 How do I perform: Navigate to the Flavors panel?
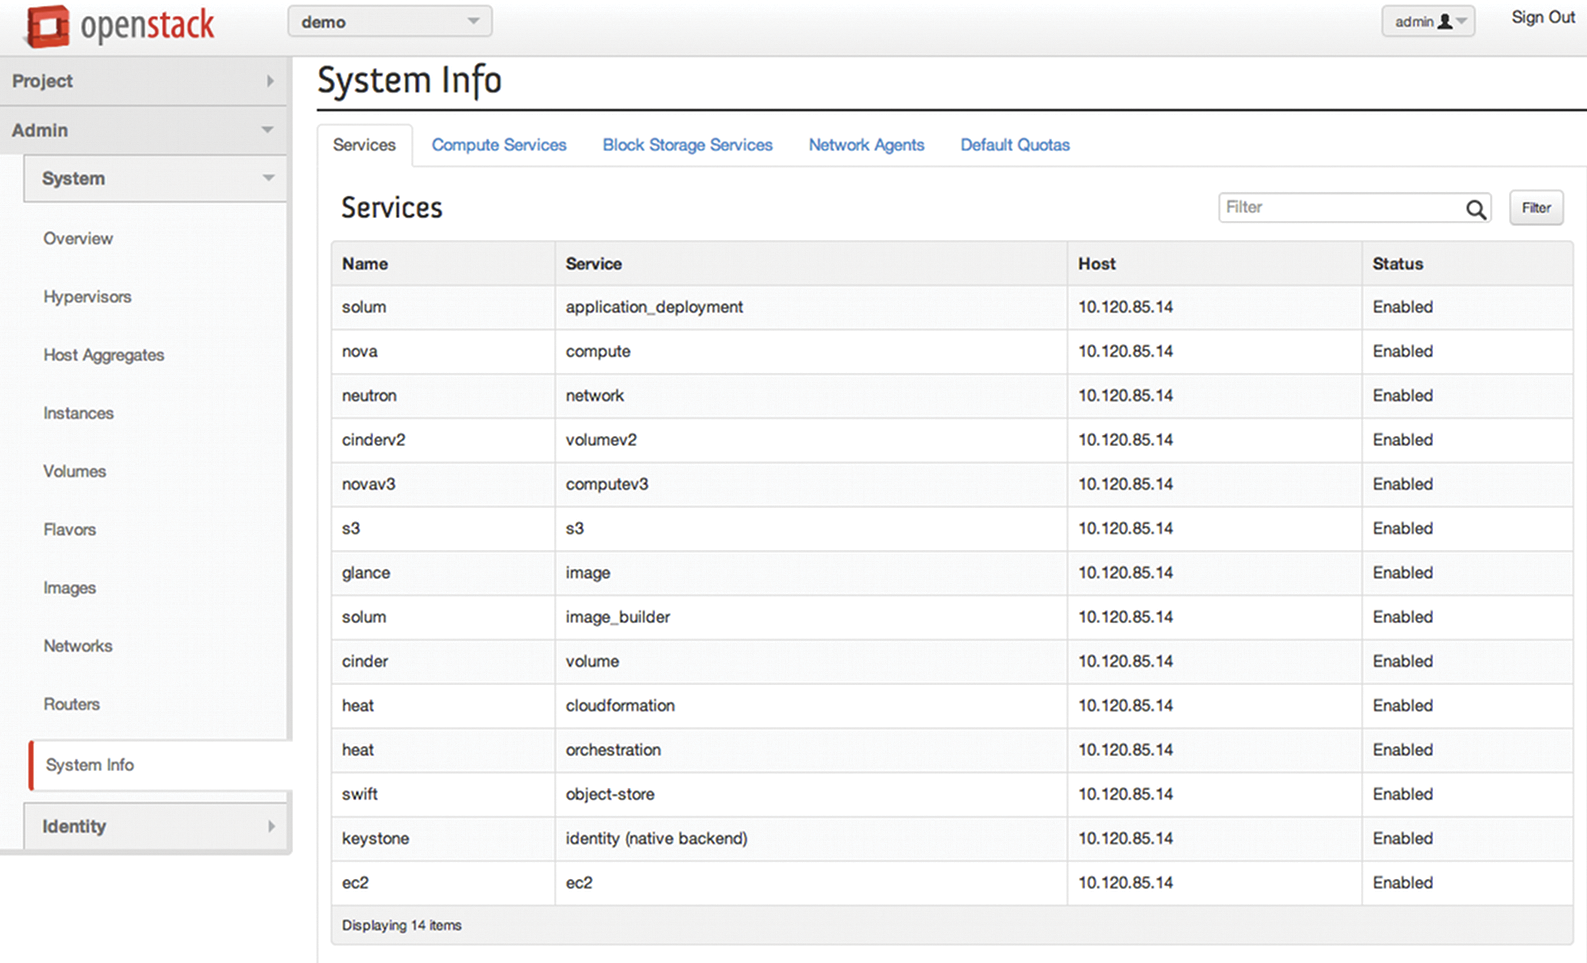69,530
